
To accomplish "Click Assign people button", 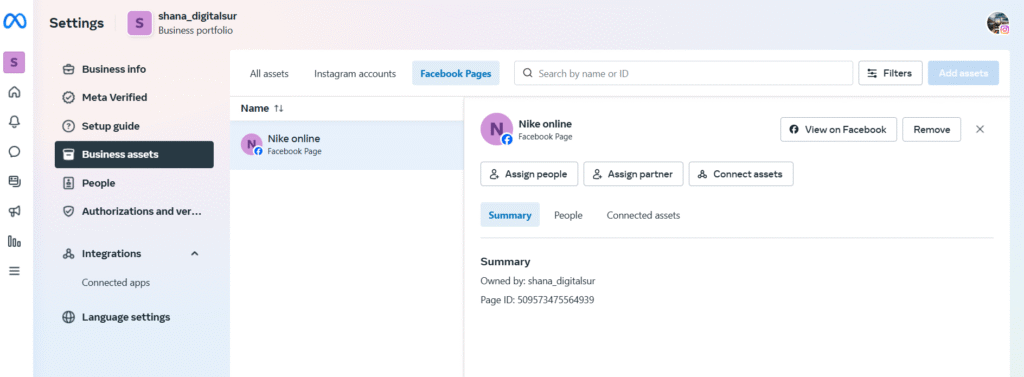I will point(529,174).
